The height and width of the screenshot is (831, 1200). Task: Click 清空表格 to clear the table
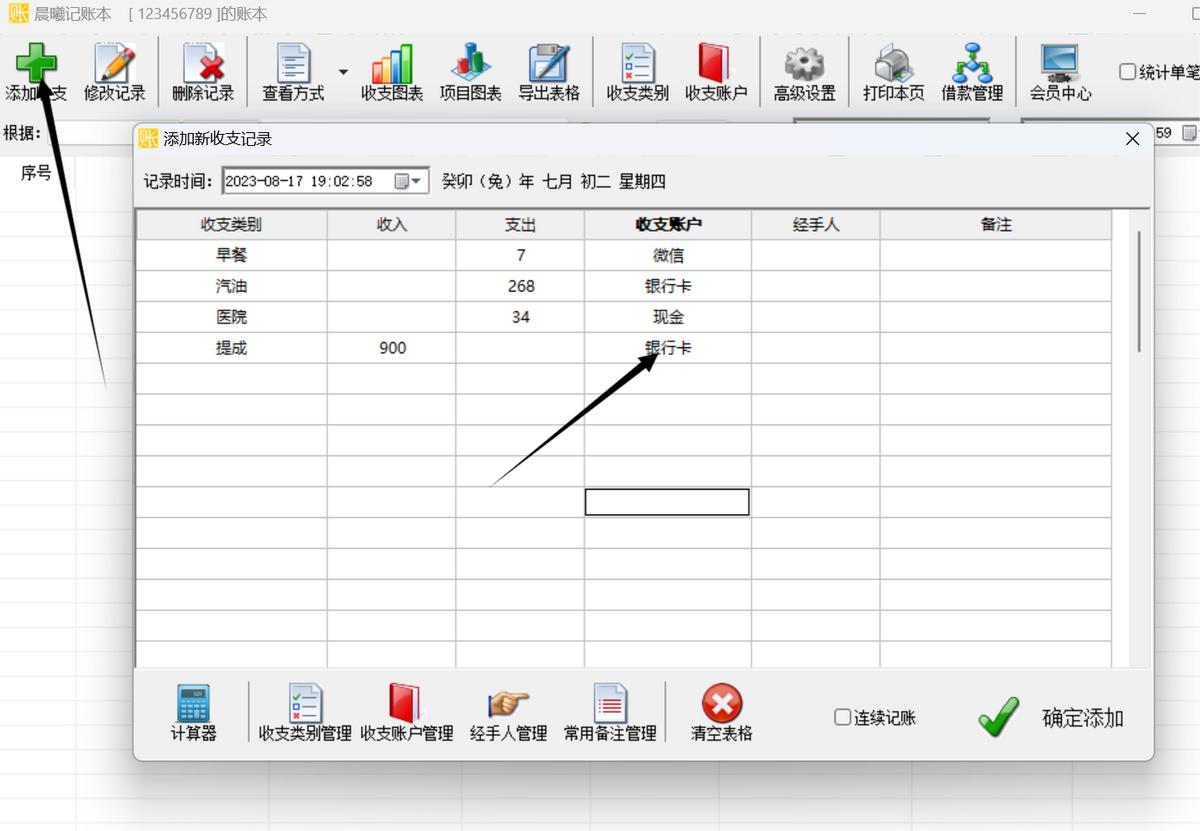[x=723, y=710]
